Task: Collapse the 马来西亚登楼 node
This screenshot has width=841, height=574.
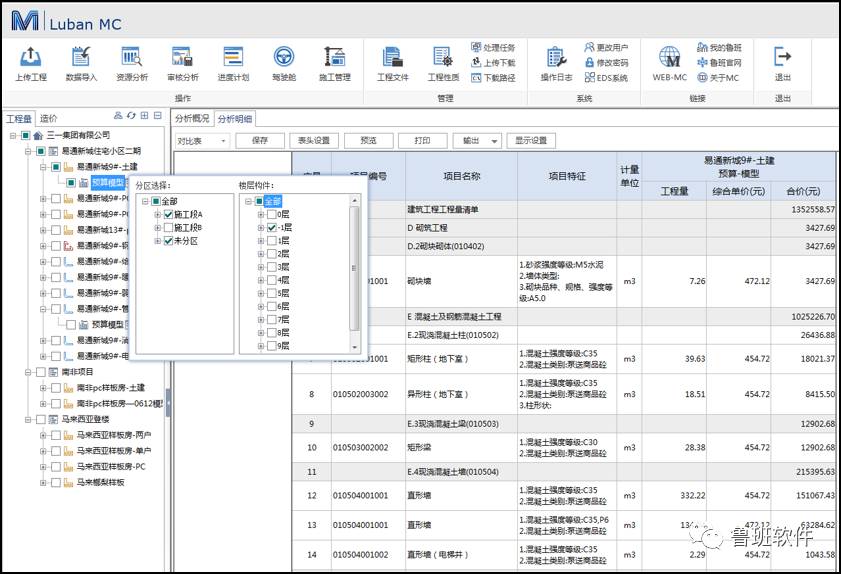Action: (28, 420)
